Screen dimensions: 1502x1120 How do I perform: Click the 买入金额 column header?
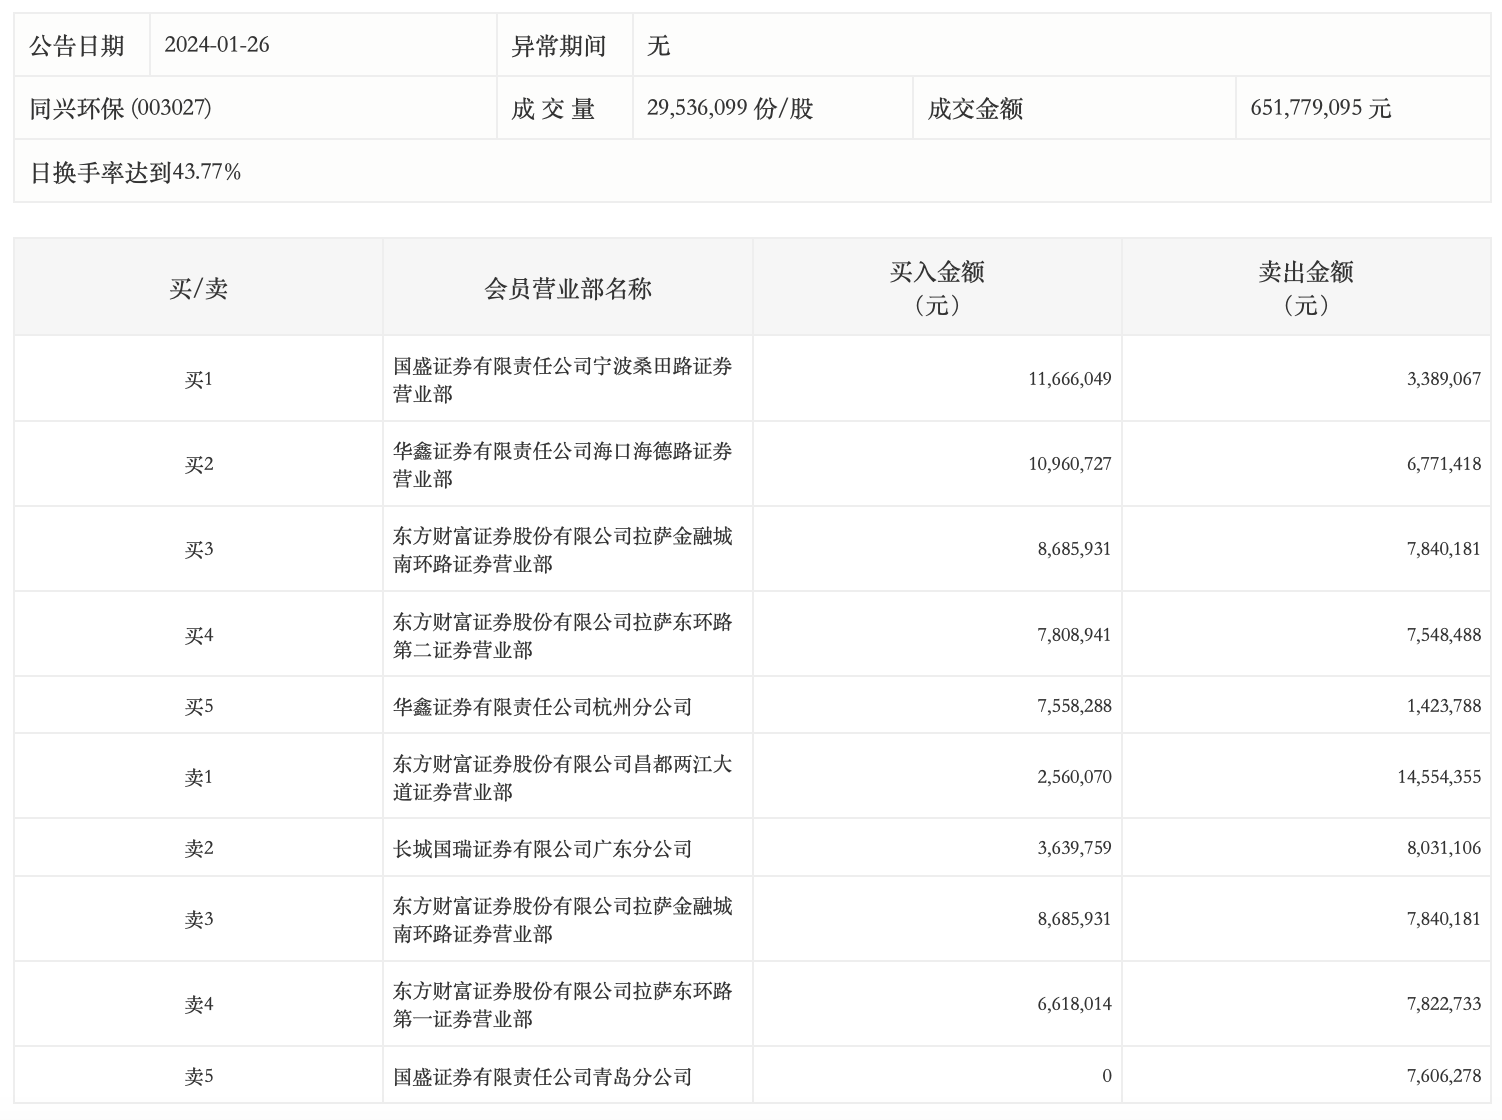pyautogui.click(x=937, y=288)
